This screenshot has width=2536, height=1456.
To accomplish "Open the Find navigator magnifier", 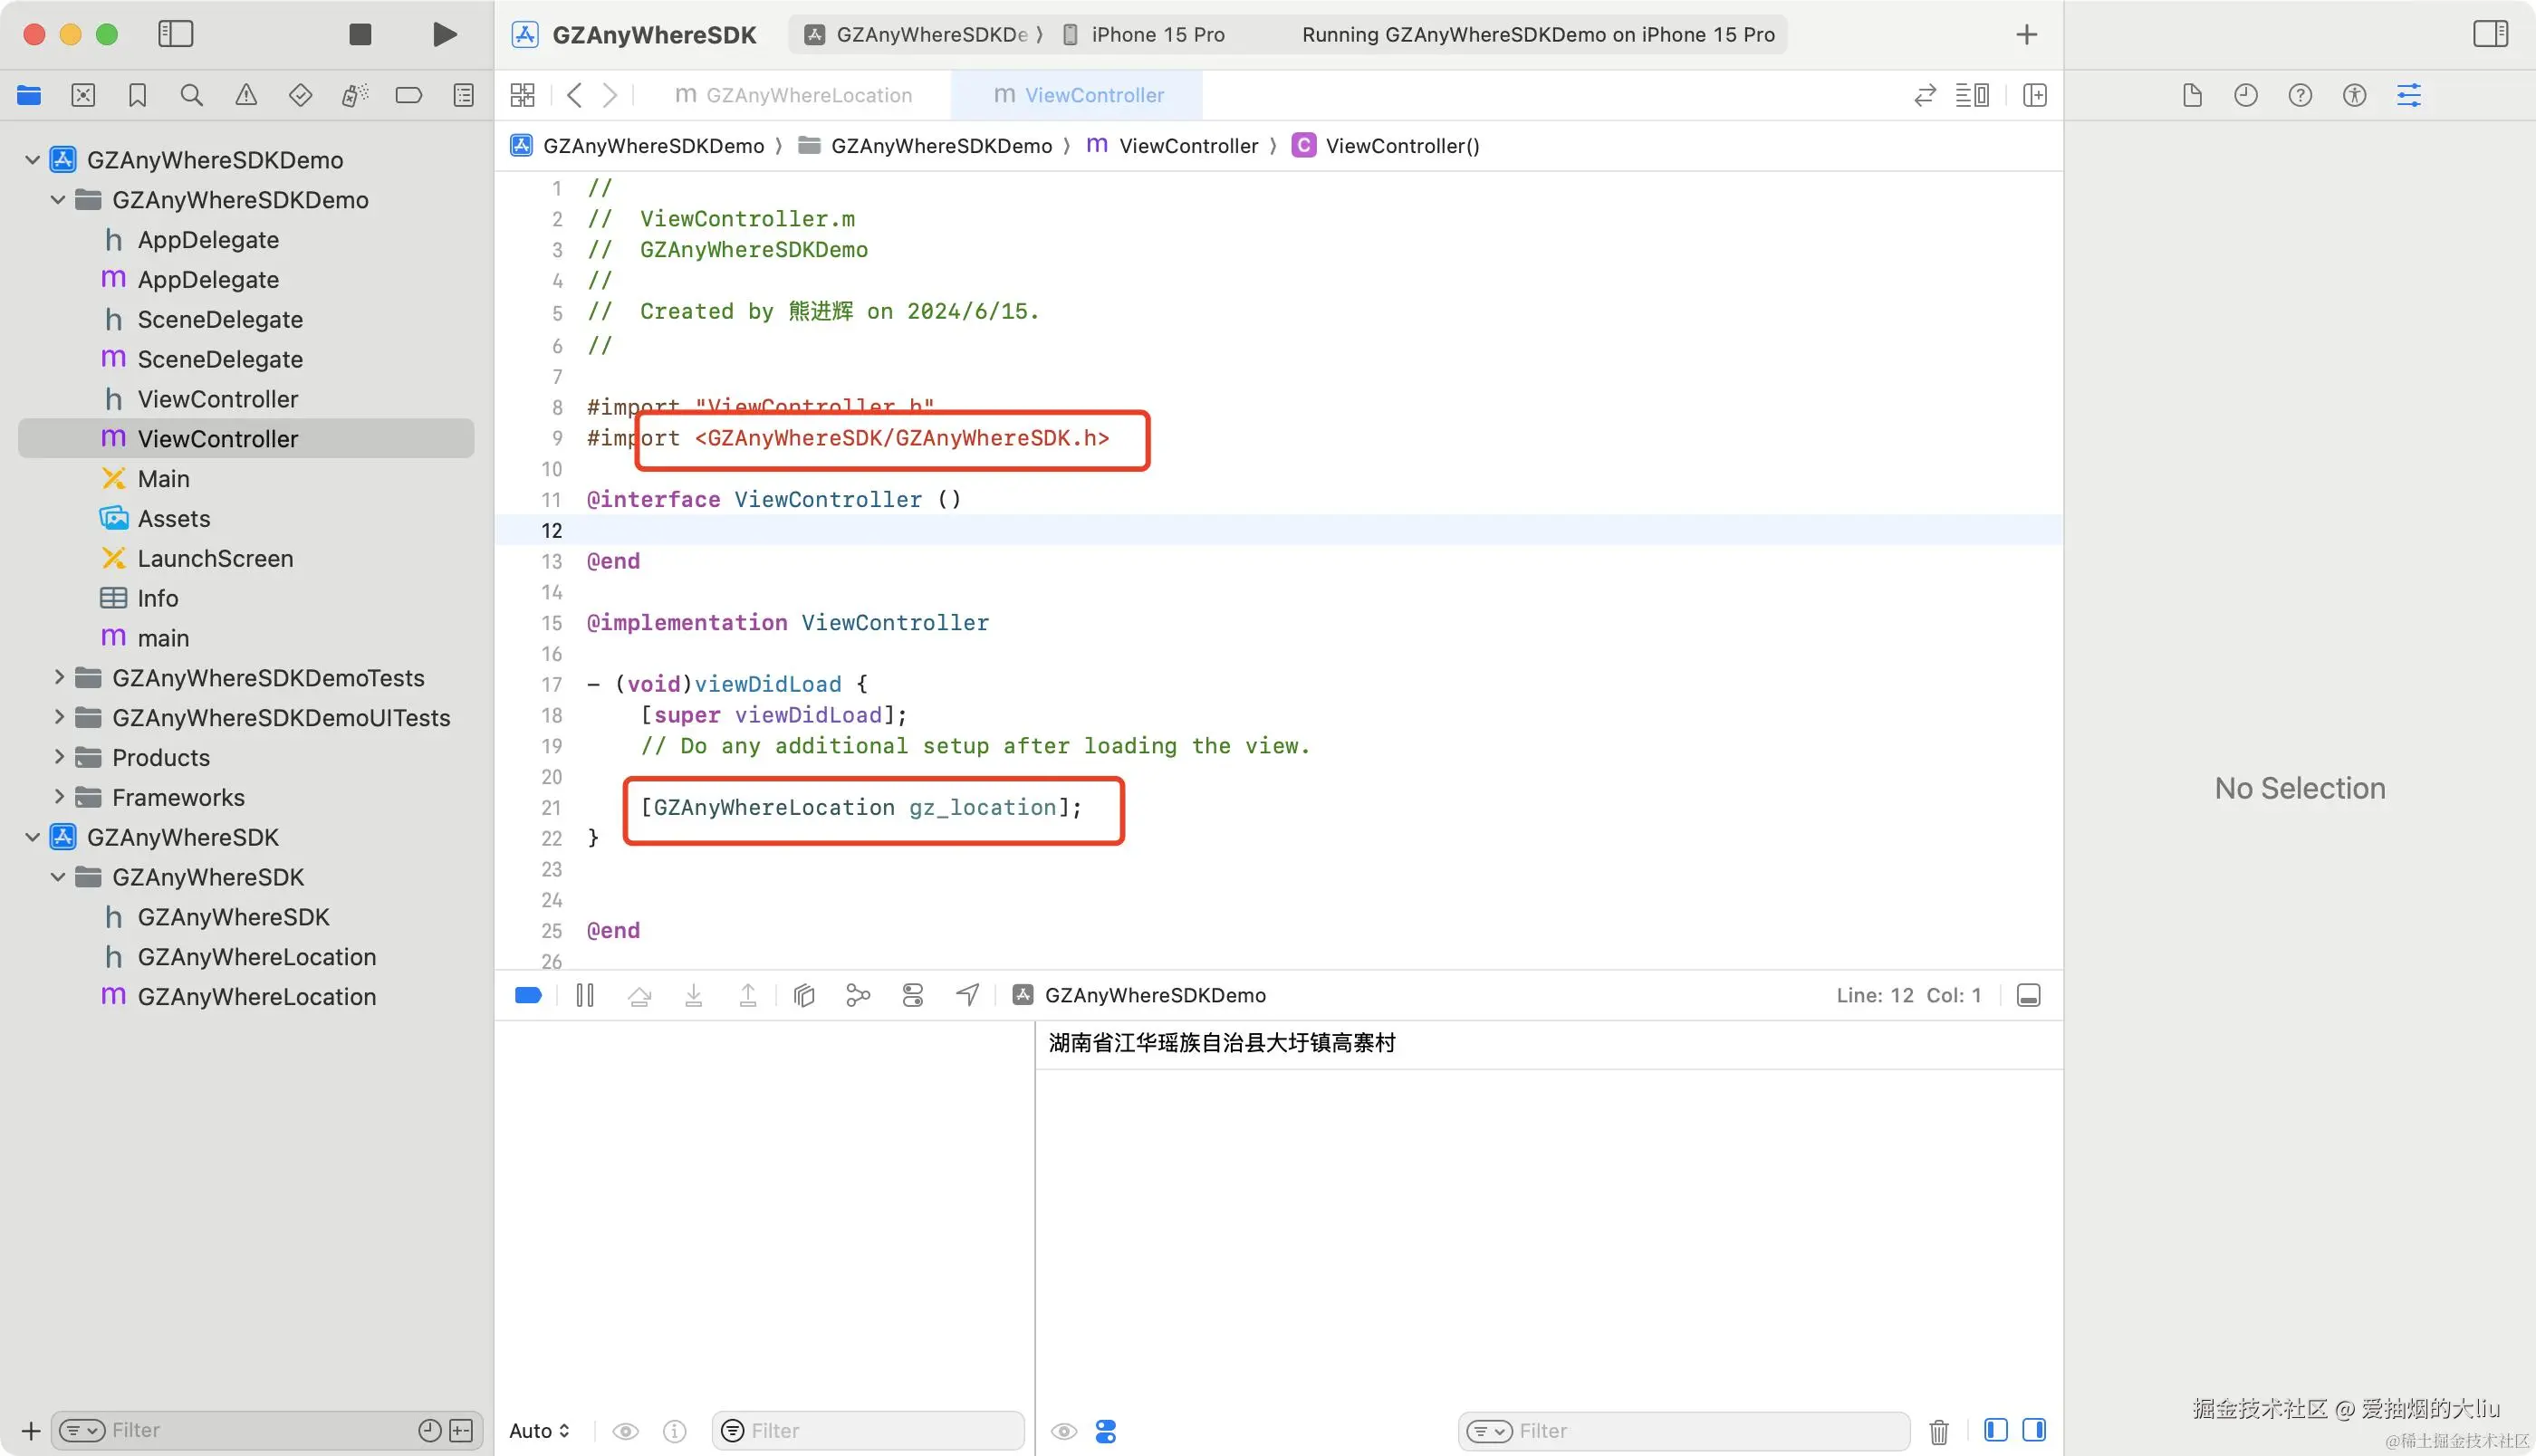I will tap(191, 95).
